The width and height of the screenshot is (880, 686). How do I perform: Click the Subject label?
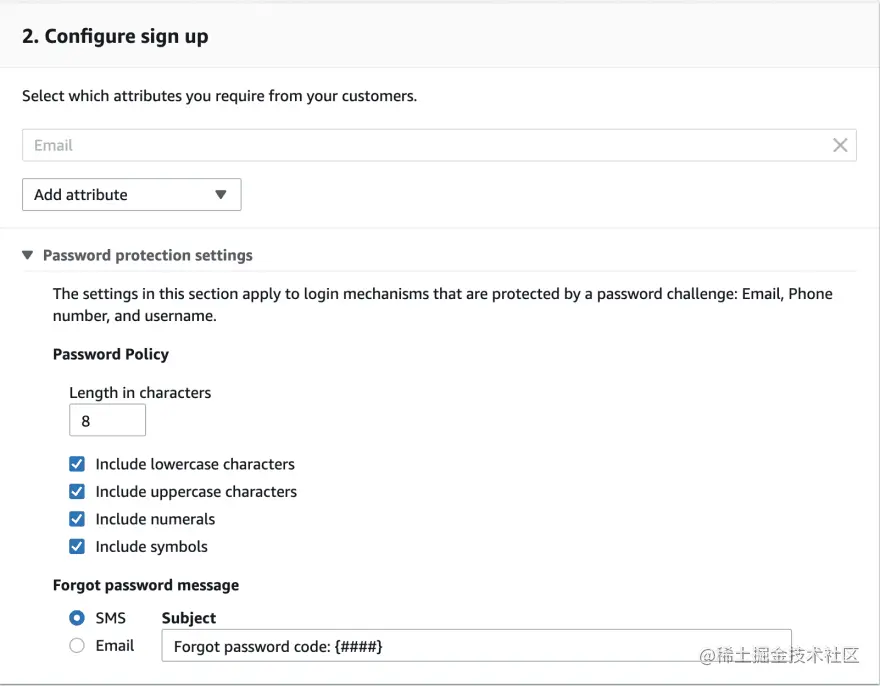[x=189, y=618]
